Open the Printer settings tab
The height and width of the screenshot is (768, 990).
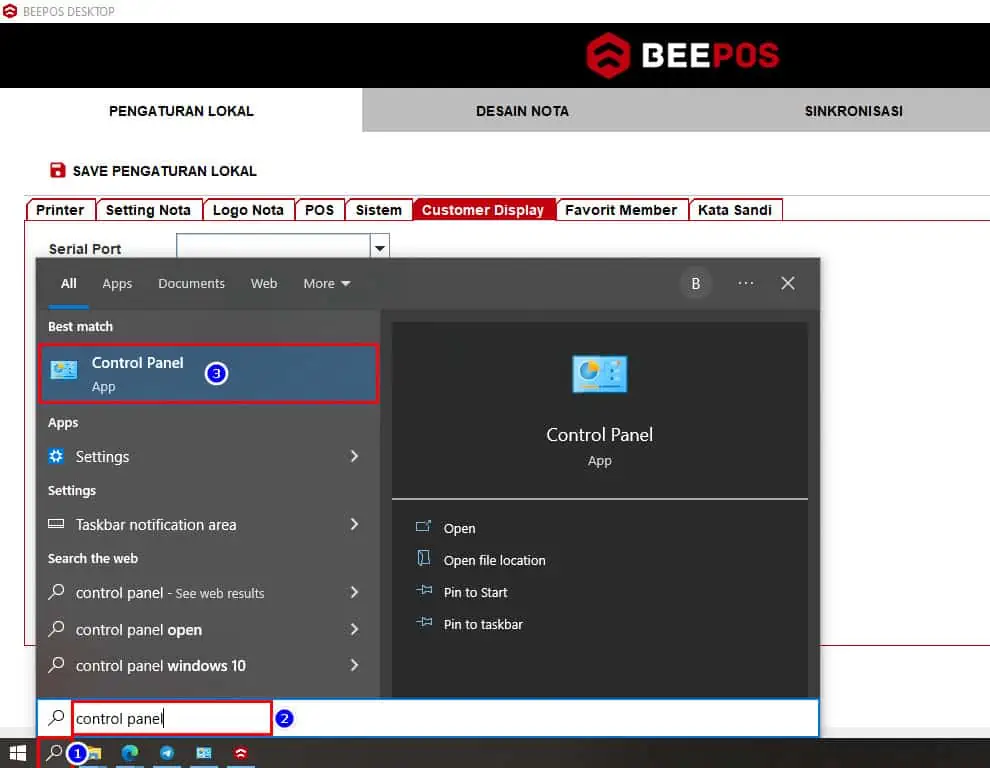pos(60,210)
